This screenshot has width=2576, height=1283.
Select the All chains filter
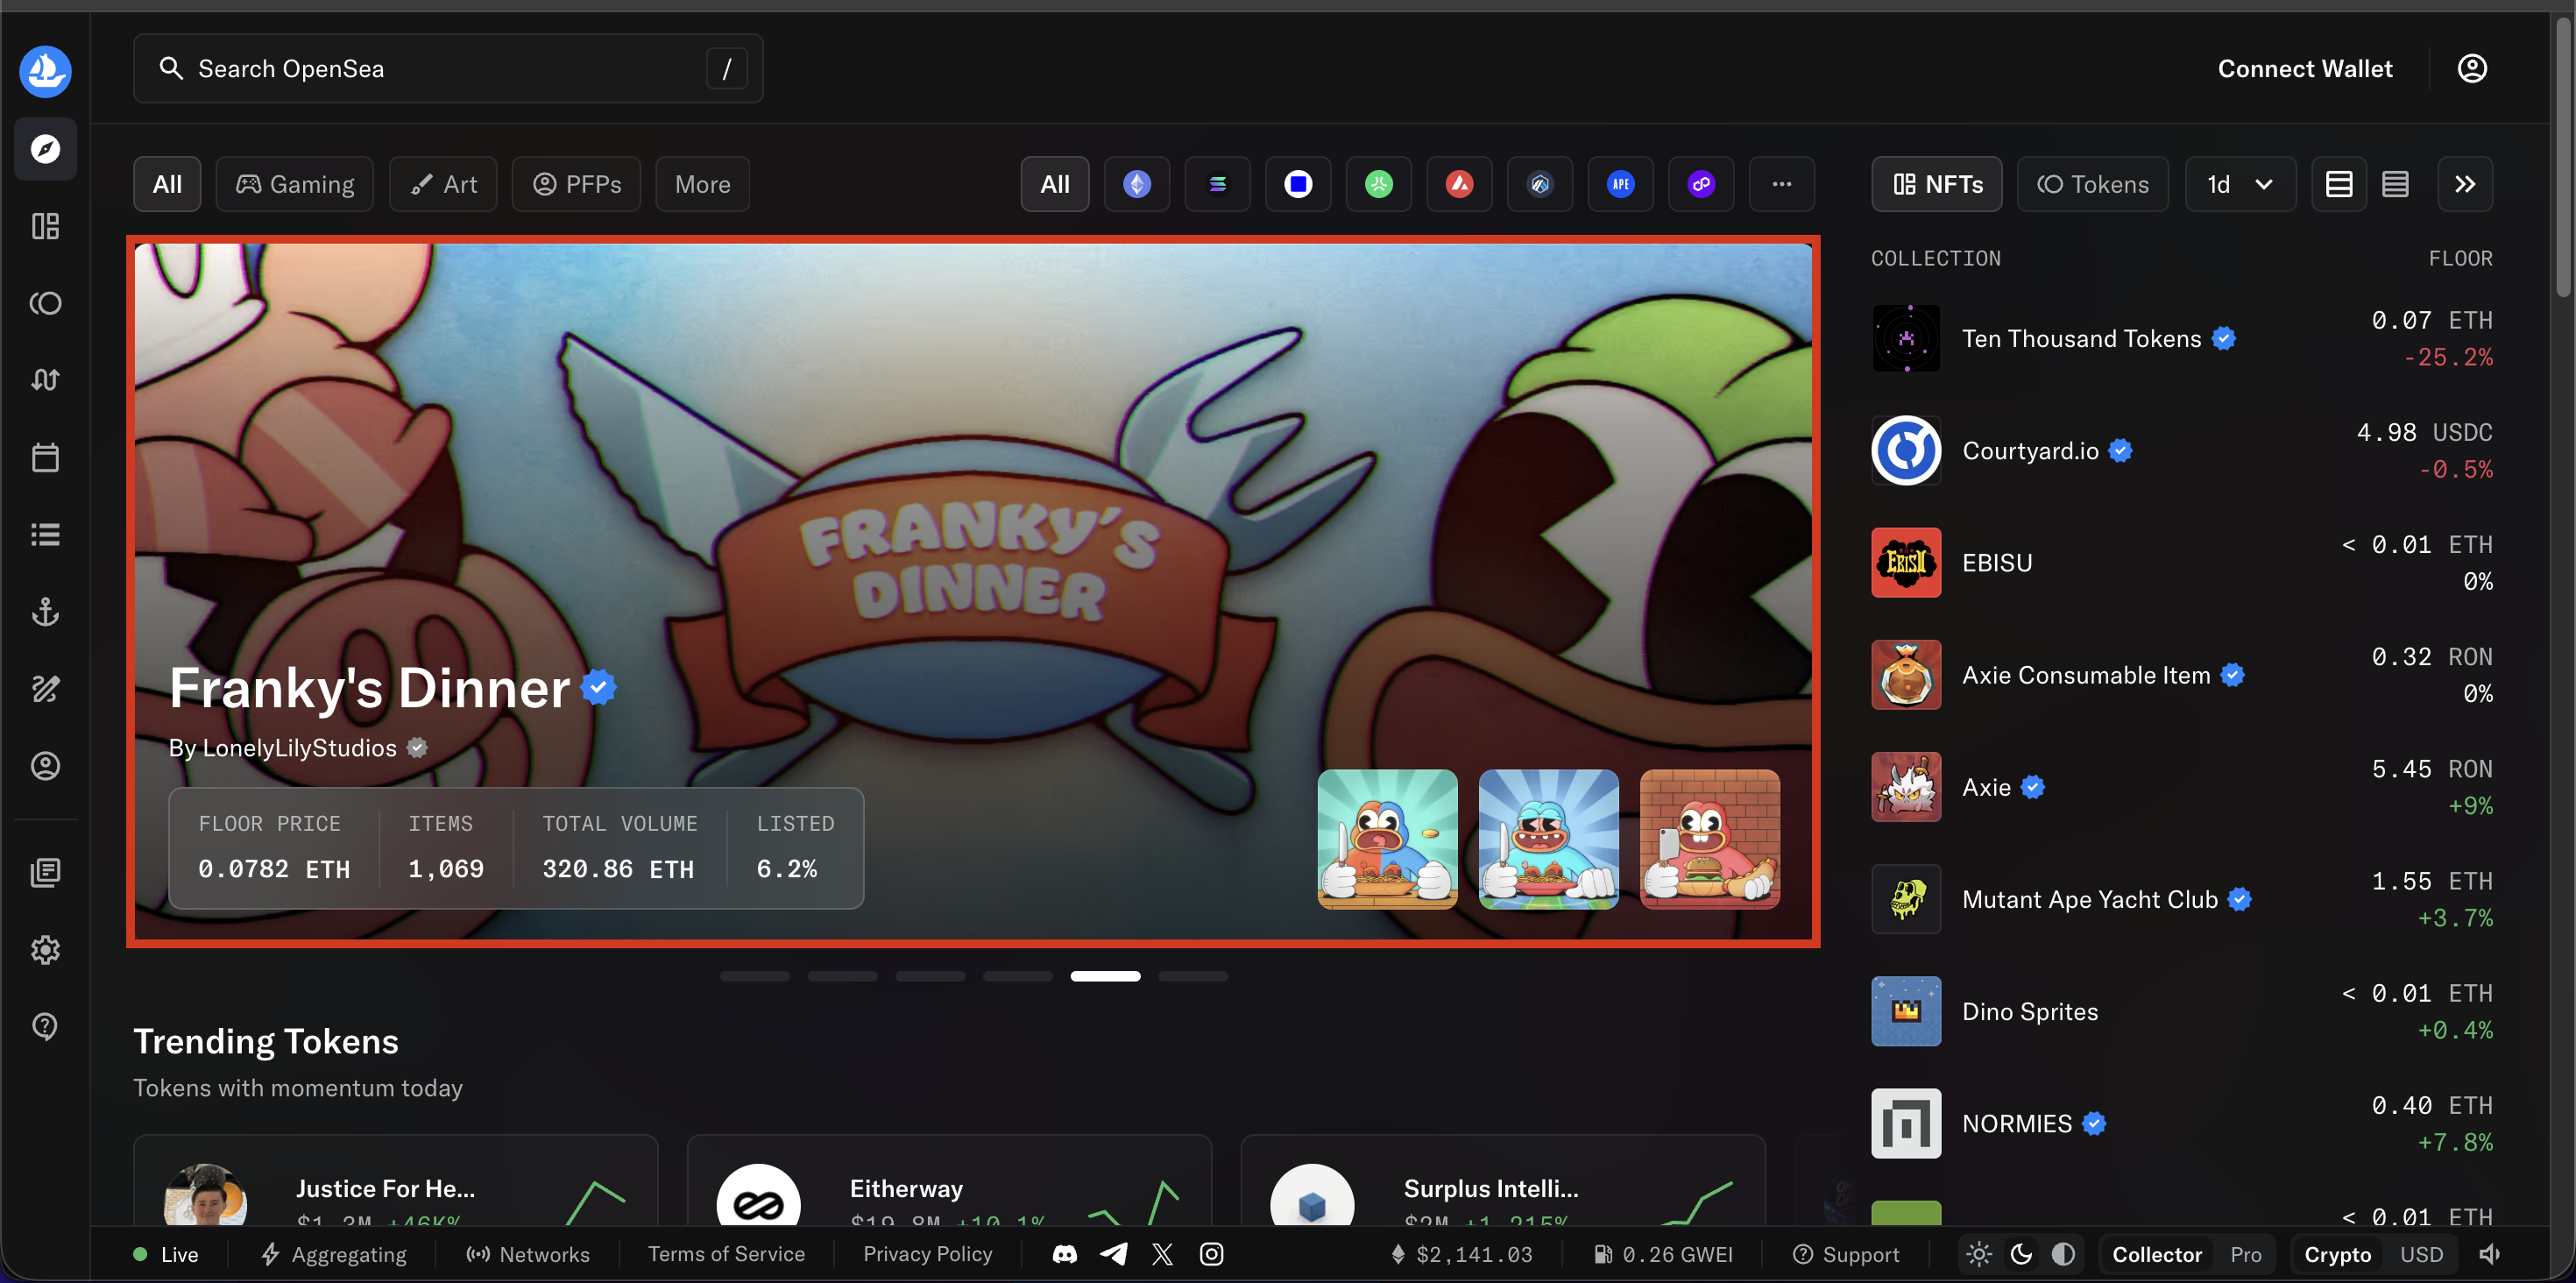coord(1055,184)
